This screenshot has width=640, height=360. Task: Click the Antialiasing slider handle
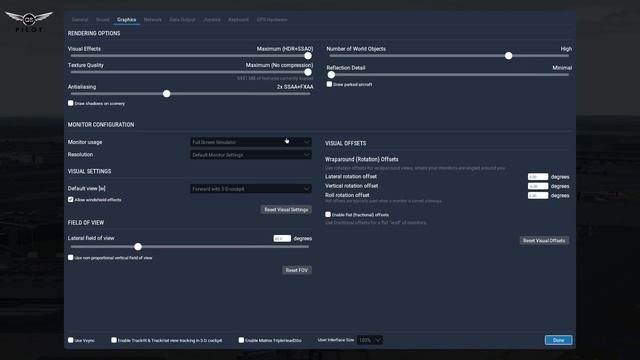click(x=167, y=94)
